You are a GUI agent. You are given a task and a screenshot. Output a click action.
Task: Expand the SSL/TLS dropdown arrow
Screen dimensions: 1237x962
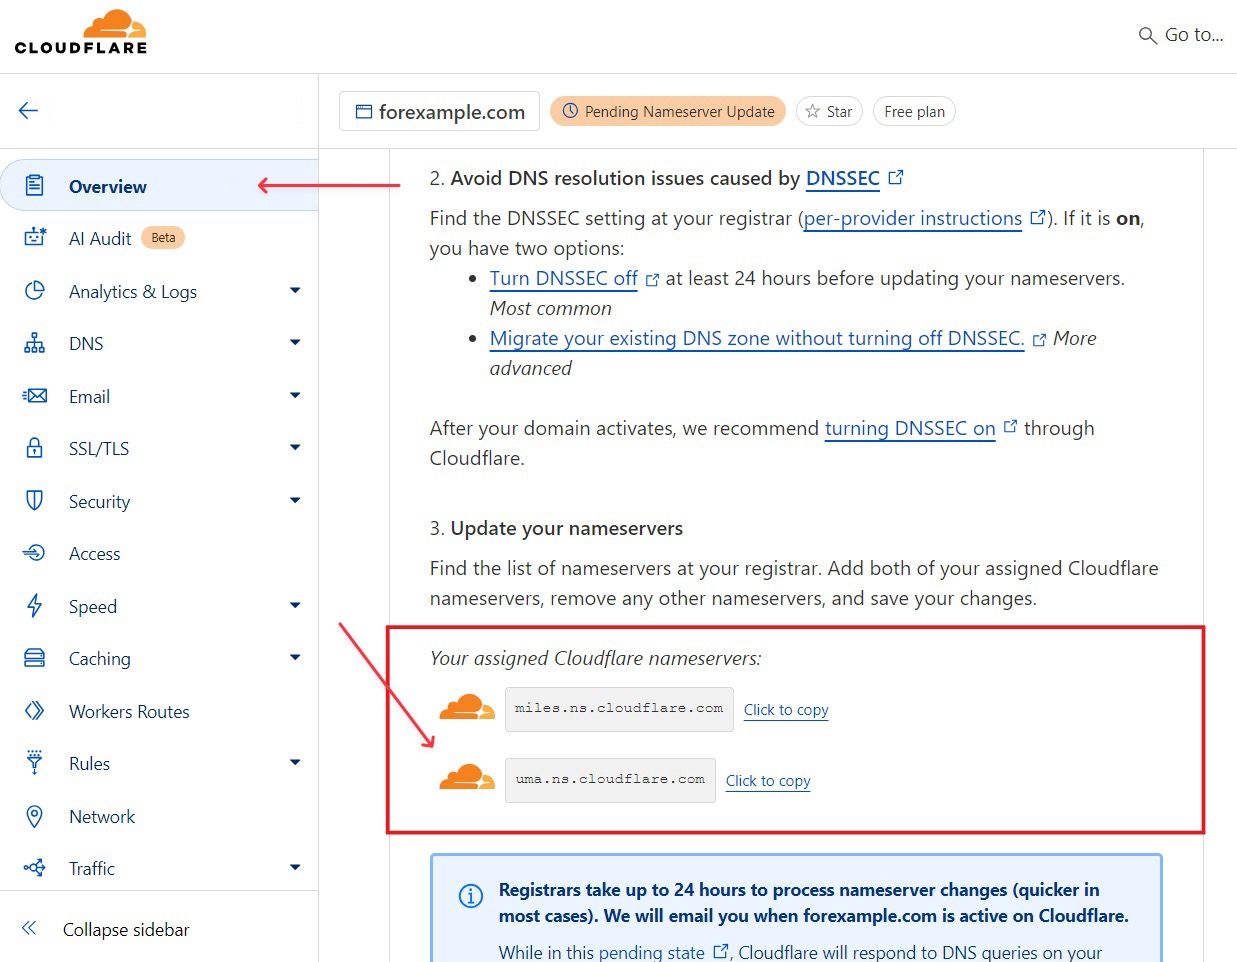295,448
